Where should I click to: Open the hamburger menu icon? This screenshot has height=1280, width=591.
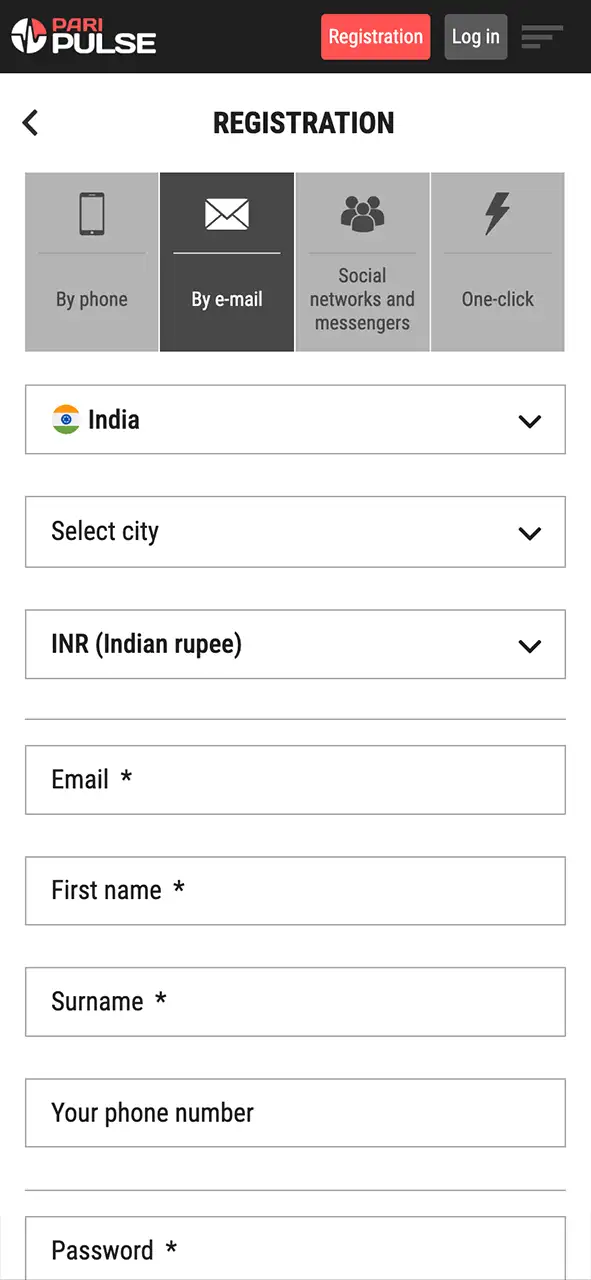click(542, 37)
